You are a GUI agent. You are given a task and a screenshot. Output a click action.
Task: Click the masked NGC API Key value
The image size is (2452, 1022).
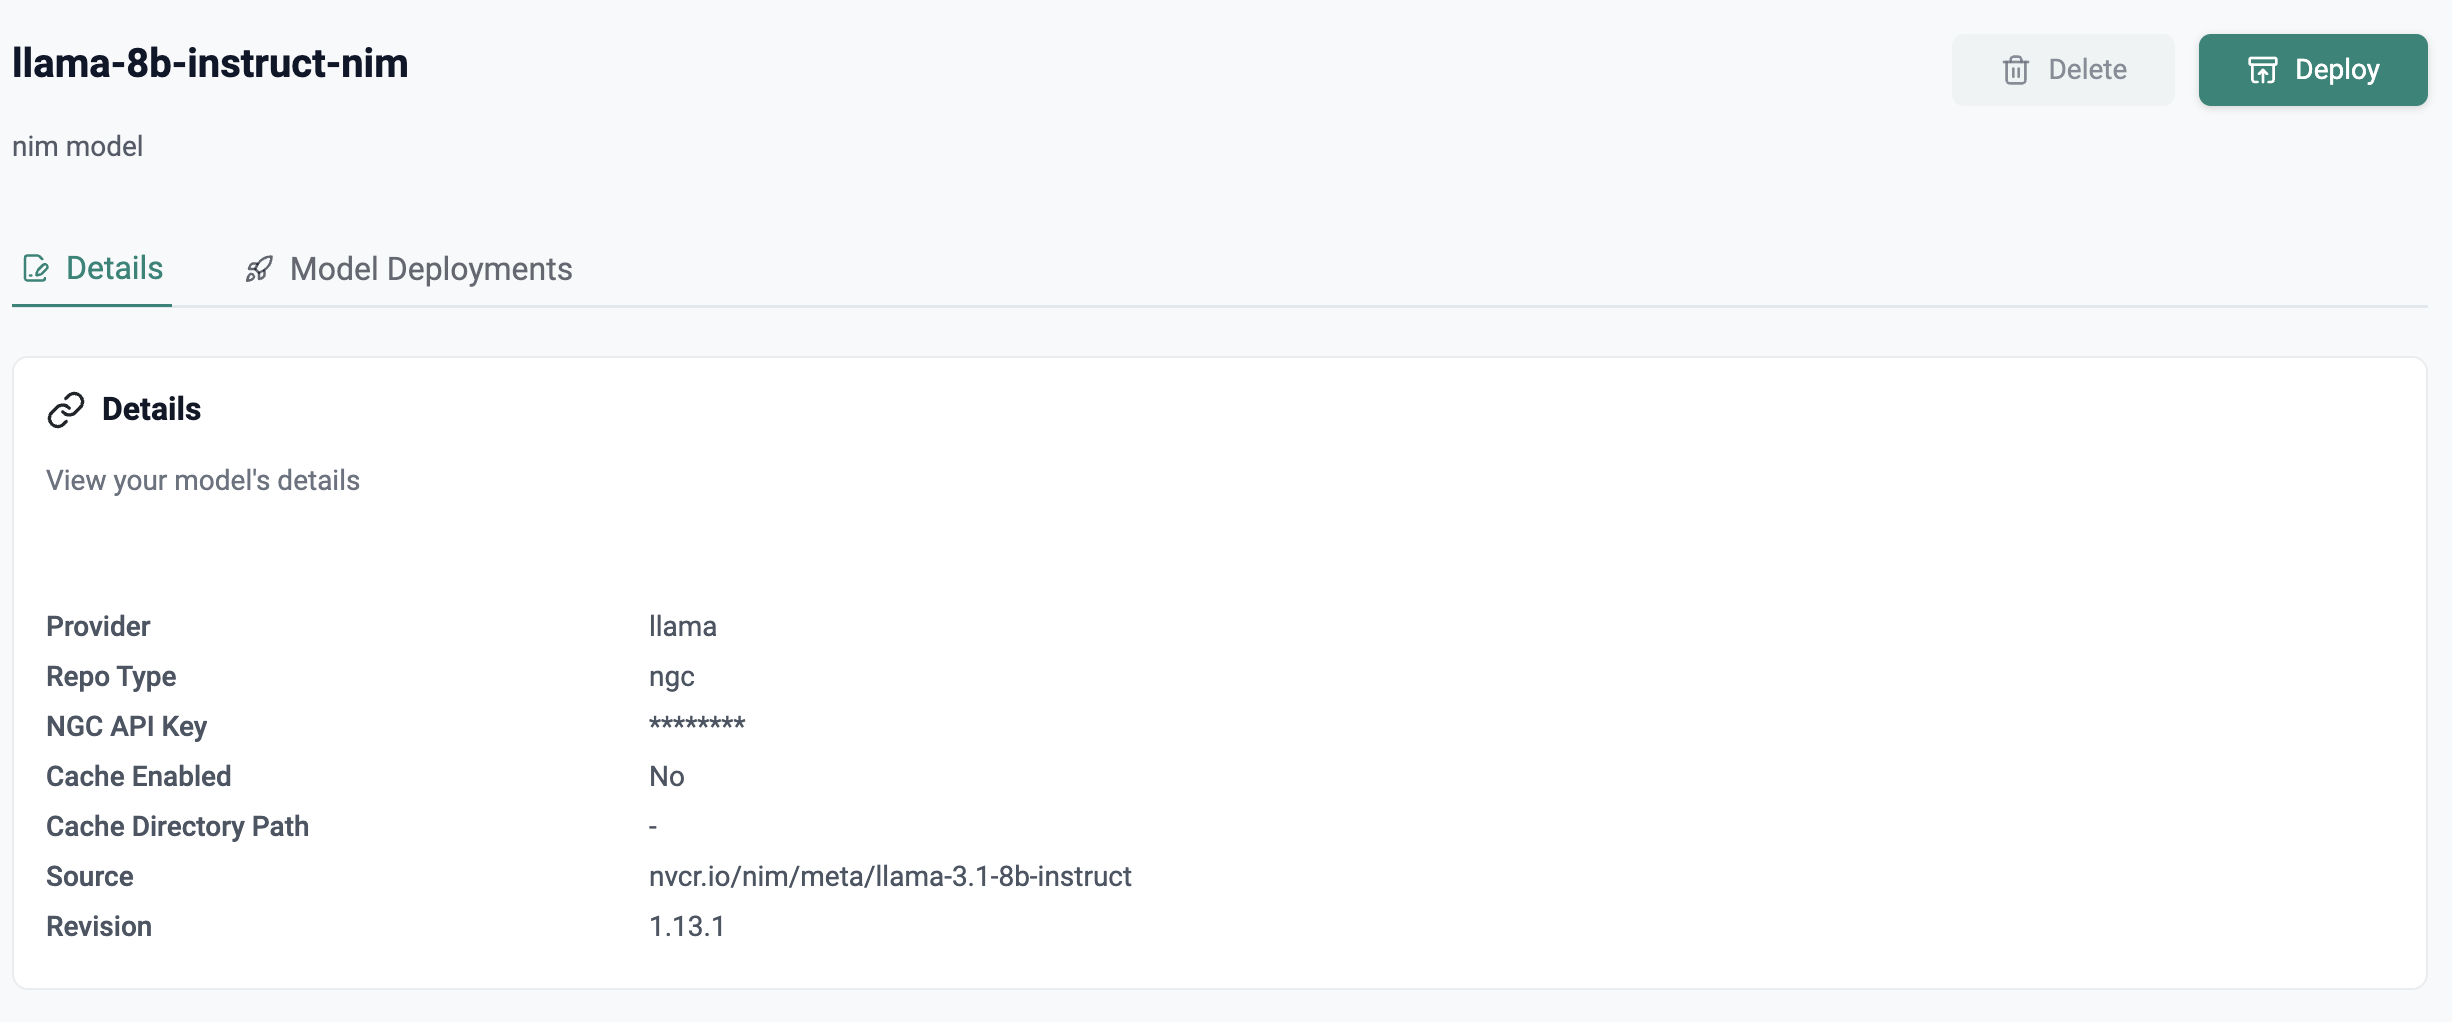click(697, 725)
